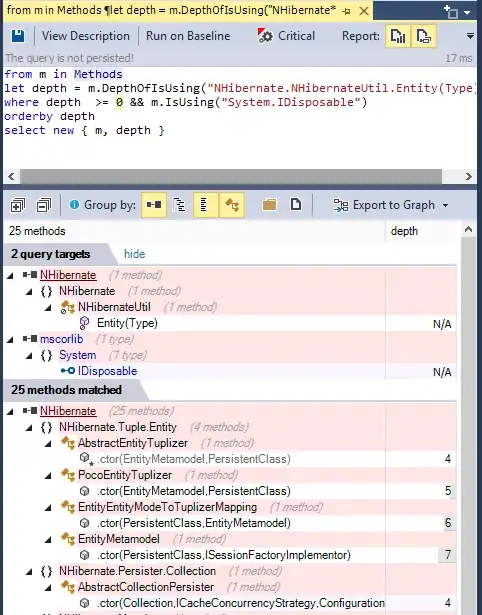Click the hide link beside query targets
482x615 pixels.
135,254
